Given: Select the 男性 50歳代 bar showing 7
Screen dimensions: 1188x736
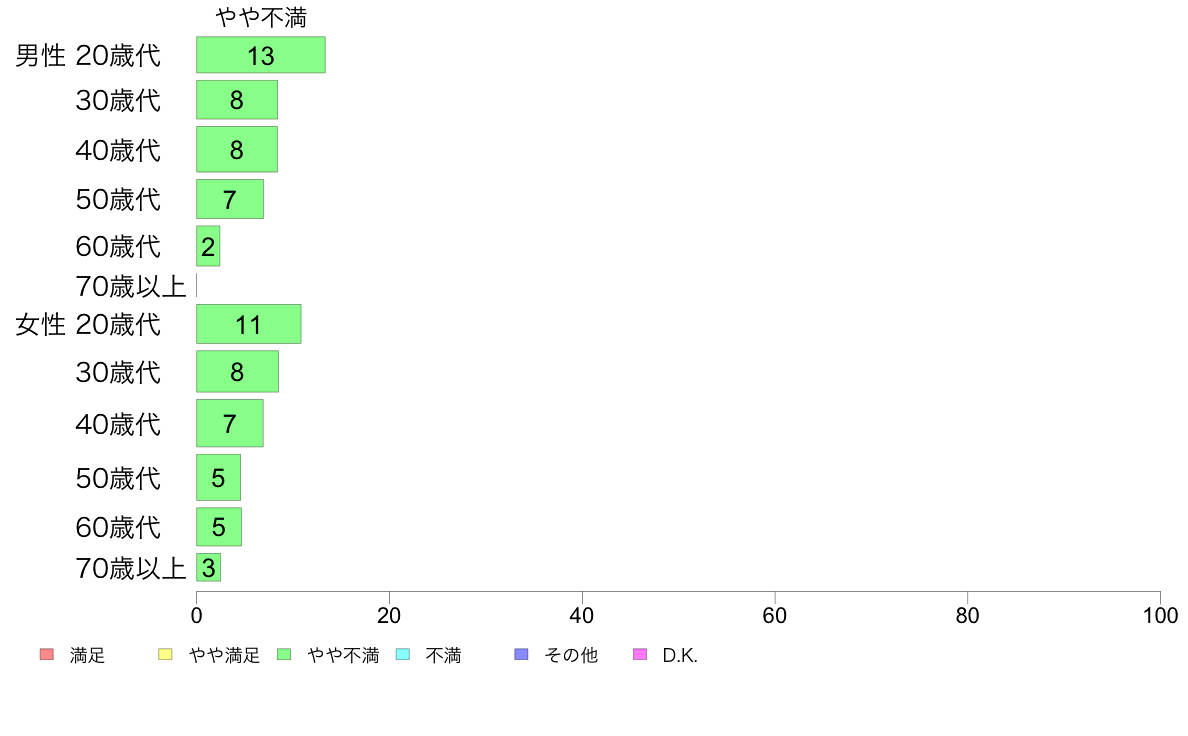Looking at the screenshot, I should [230, 199].
